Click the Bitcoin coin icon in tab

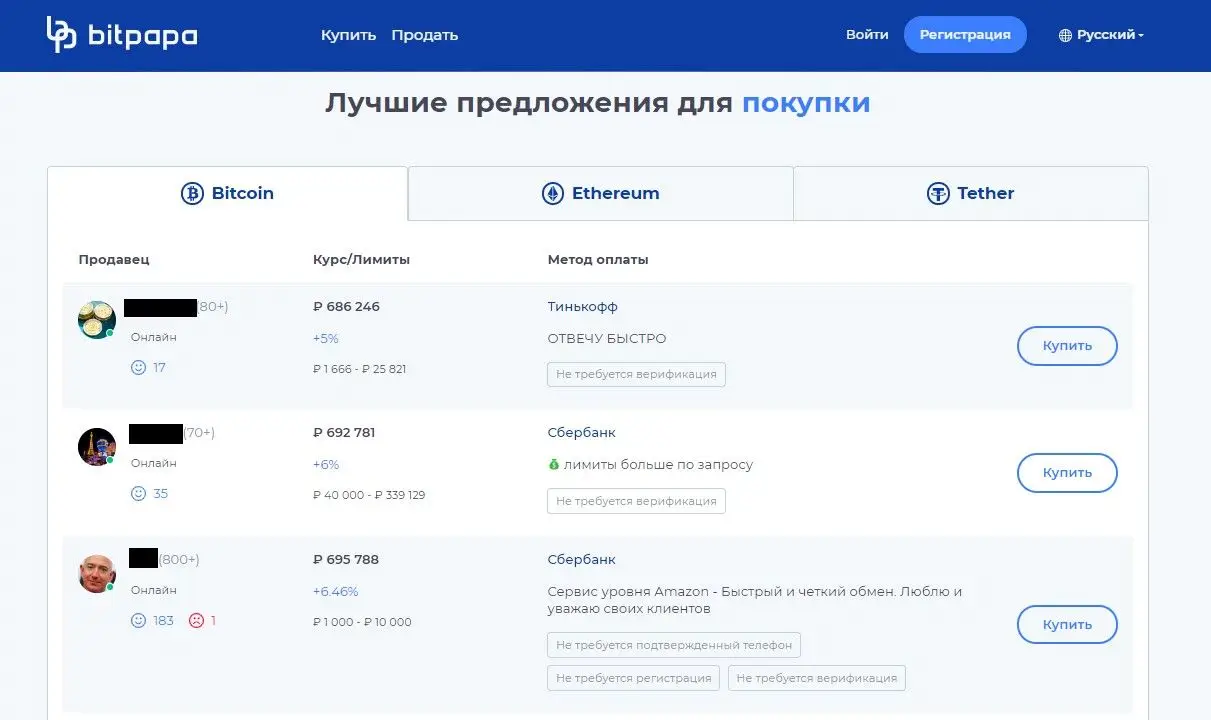pyautogui.click(x=192, y=193)
